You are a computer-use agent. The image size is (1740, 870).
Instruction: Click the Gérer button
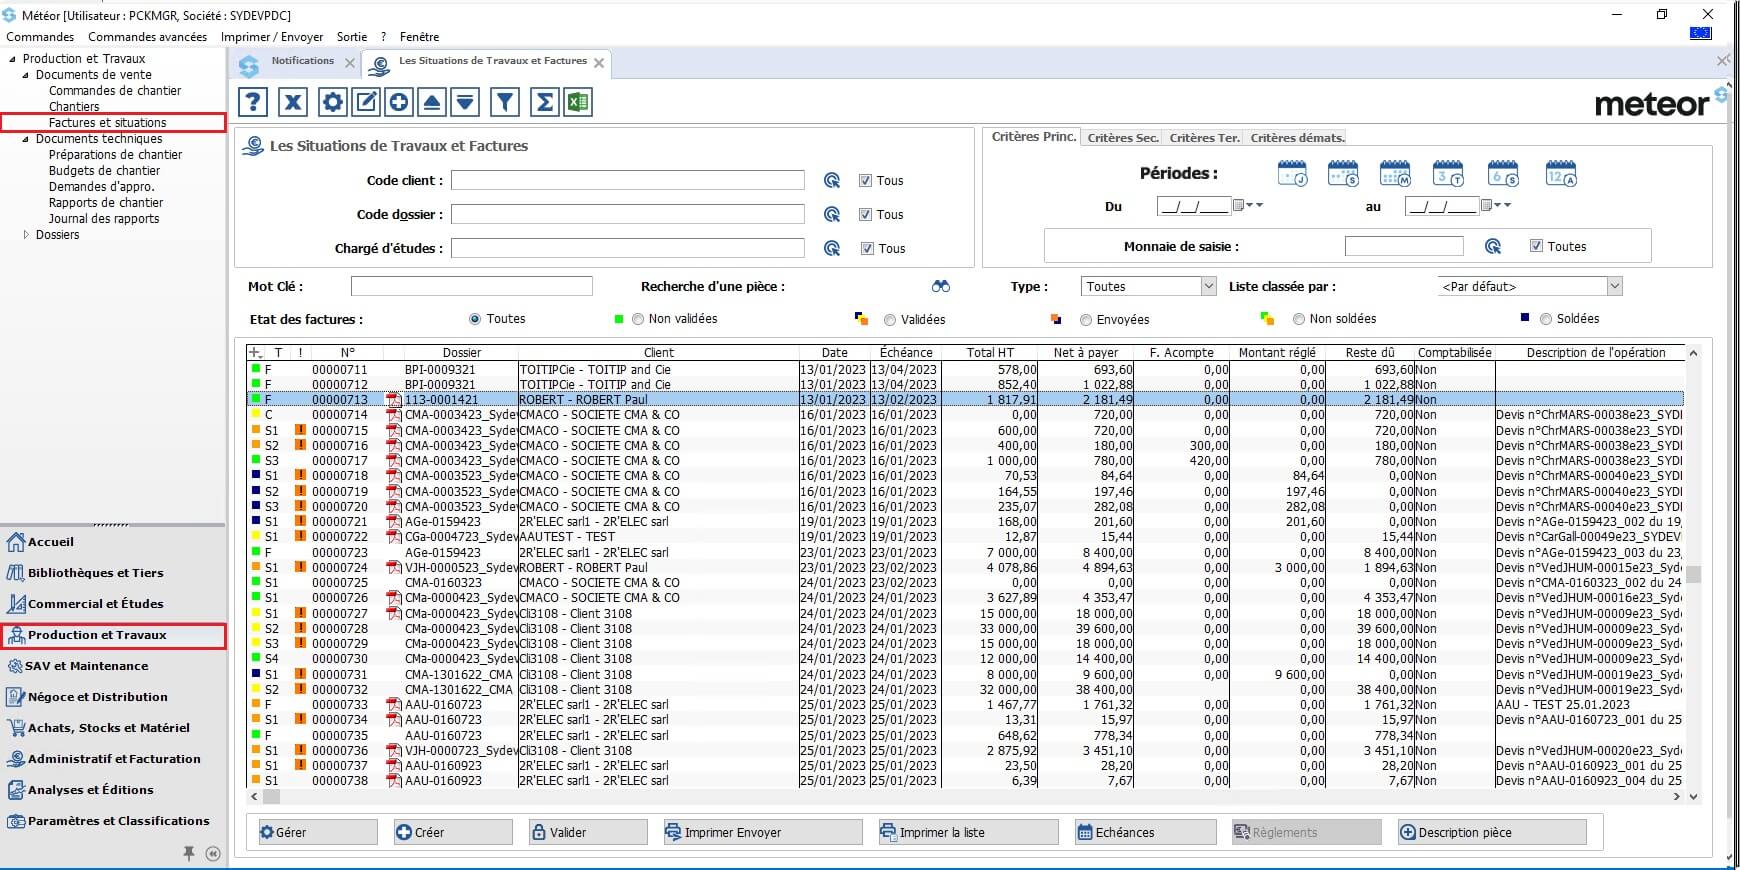(x=316, y=832)
